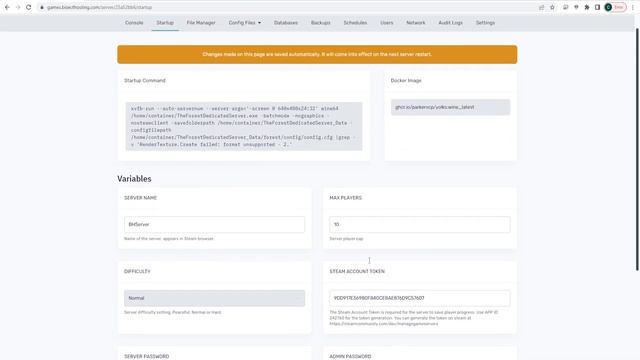Open the Extensions puzzle piece icon

(587, 7)
